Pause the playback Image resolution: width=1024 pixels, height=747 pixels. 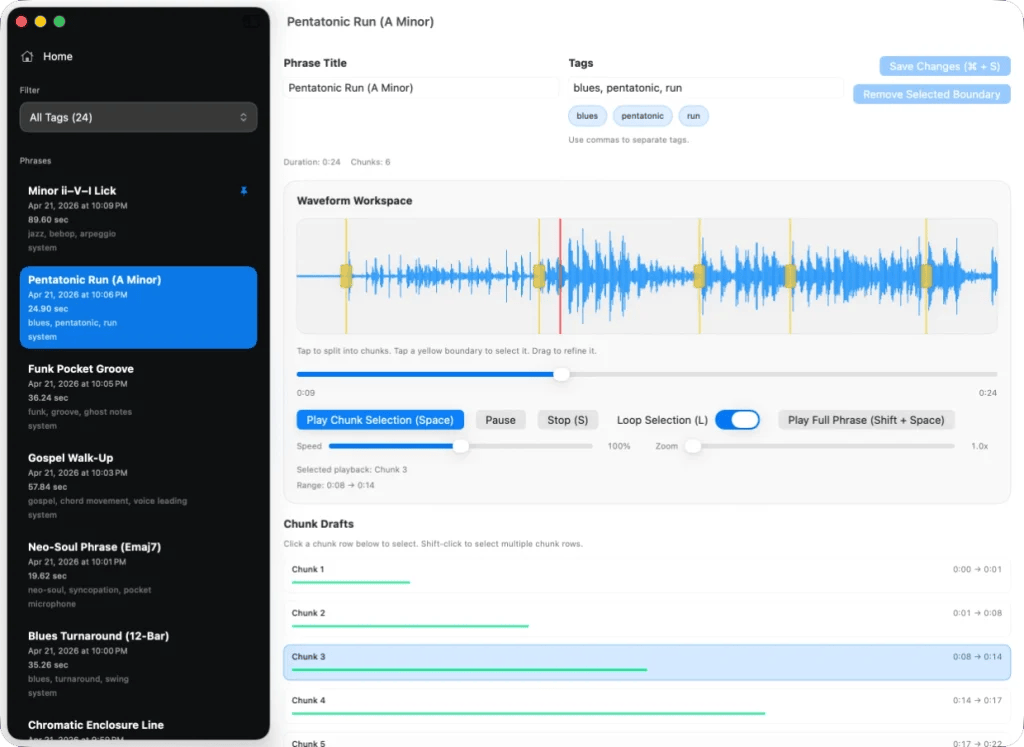click(x=500, y=419)
